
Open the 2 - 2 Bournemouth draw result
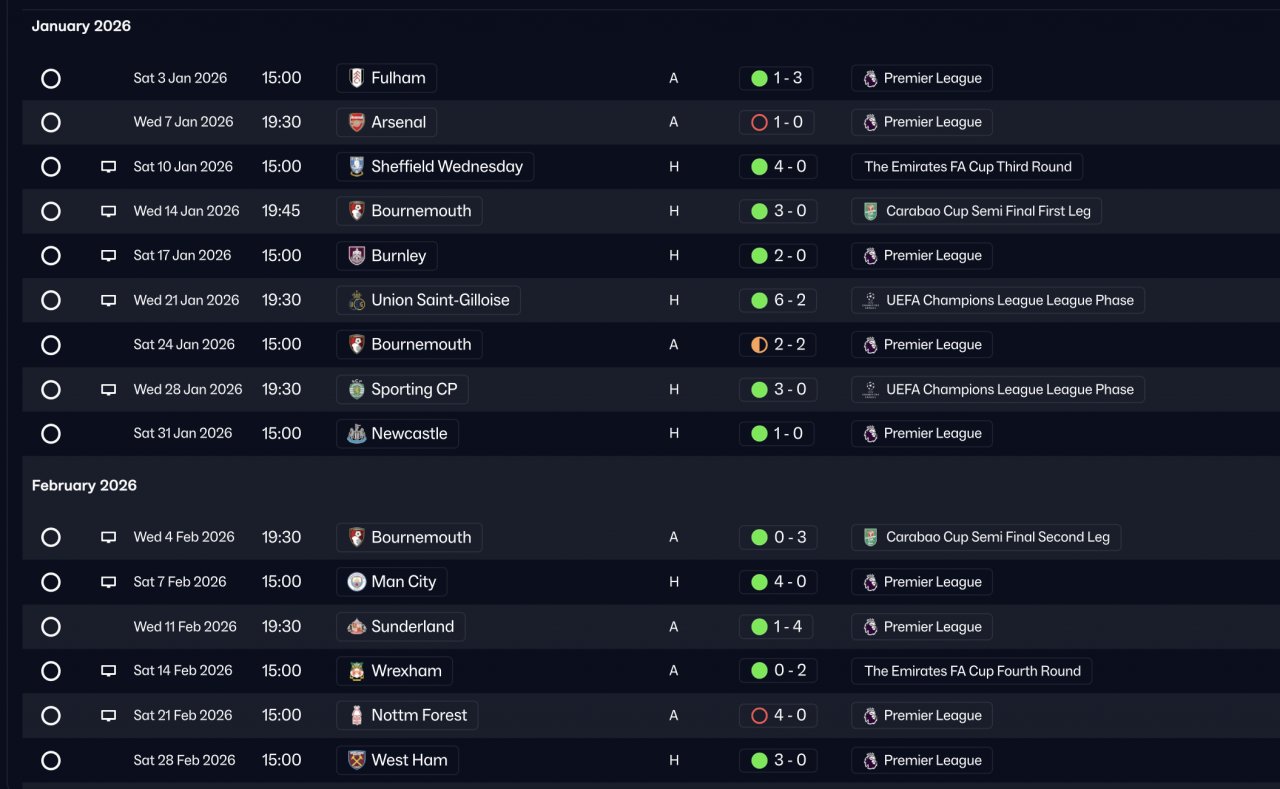[x=778, y=345]
